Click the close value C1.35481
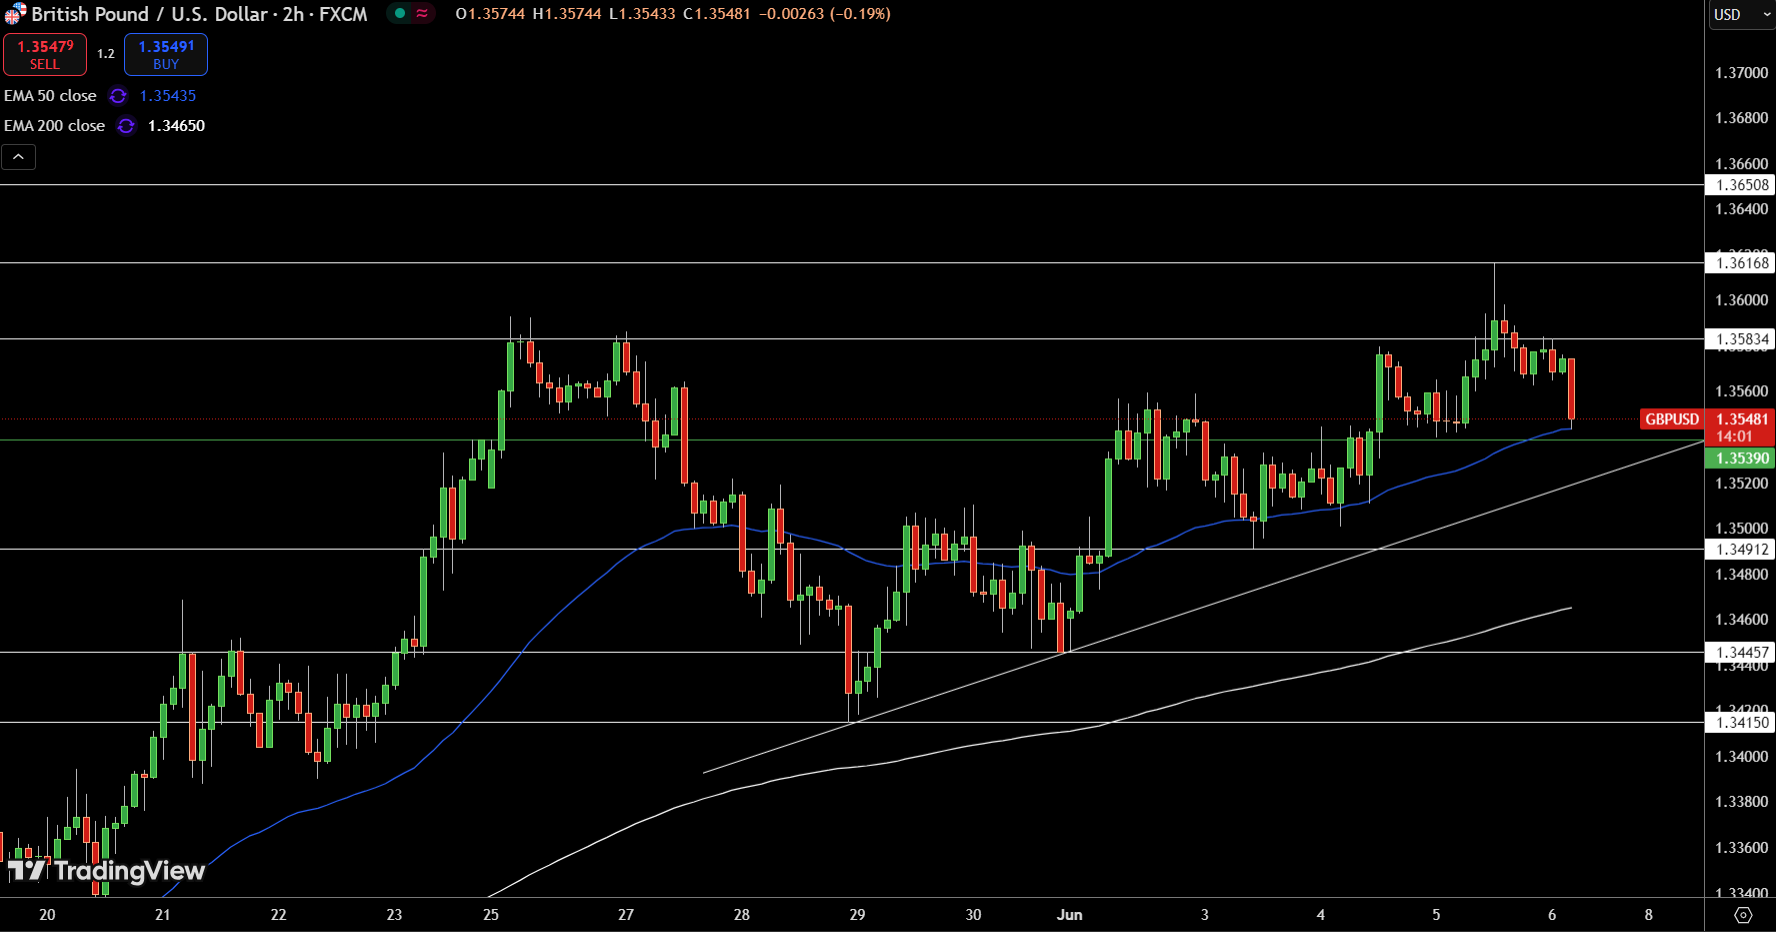1776x932 pixels. pyautogui.click(x=717, y=14)
